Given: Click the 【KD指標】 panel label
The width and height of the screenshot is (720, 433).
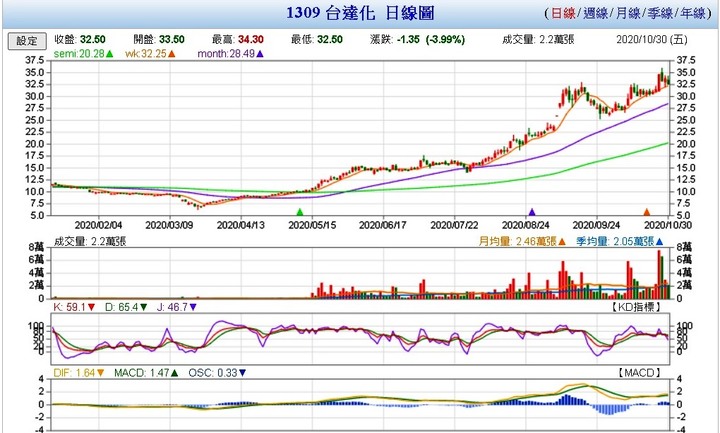Looking at the screenshot, I should click(636, 307).
